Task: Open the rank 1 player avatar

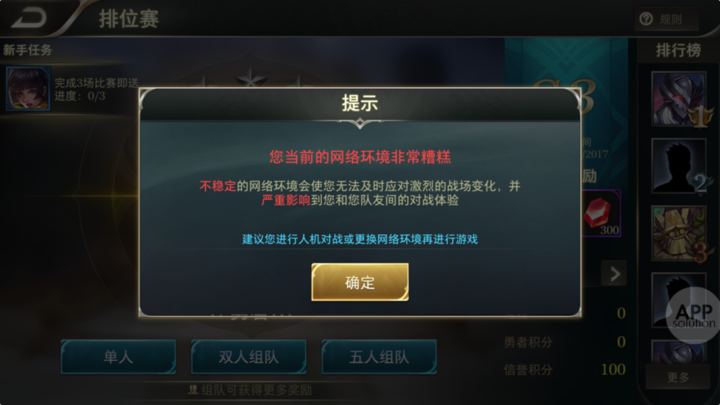Action: 679,98
